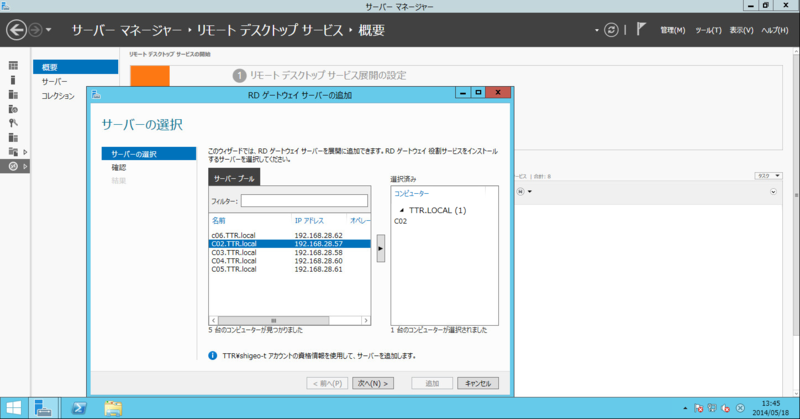This screenshot has width=800, height=419.
Task: Click the information icon beside credentials message
Action: [213, 356]
